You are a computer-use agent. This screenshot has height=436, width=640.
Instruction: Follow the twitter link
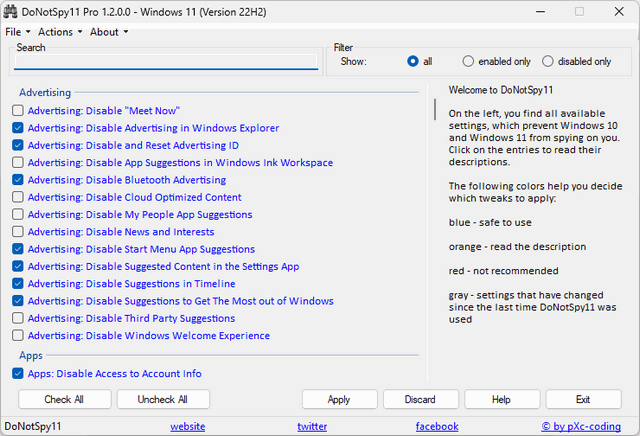(x=312, y=426)
